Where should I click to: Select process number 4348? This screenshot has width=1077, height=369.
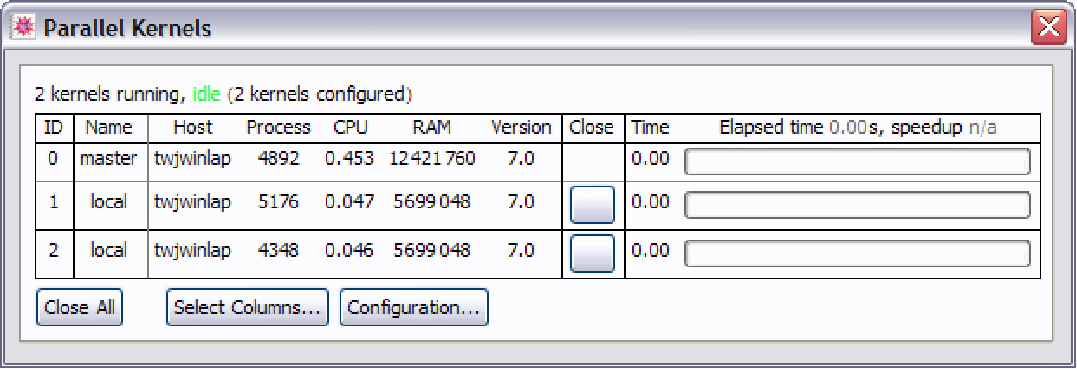(x=278, y=249)
